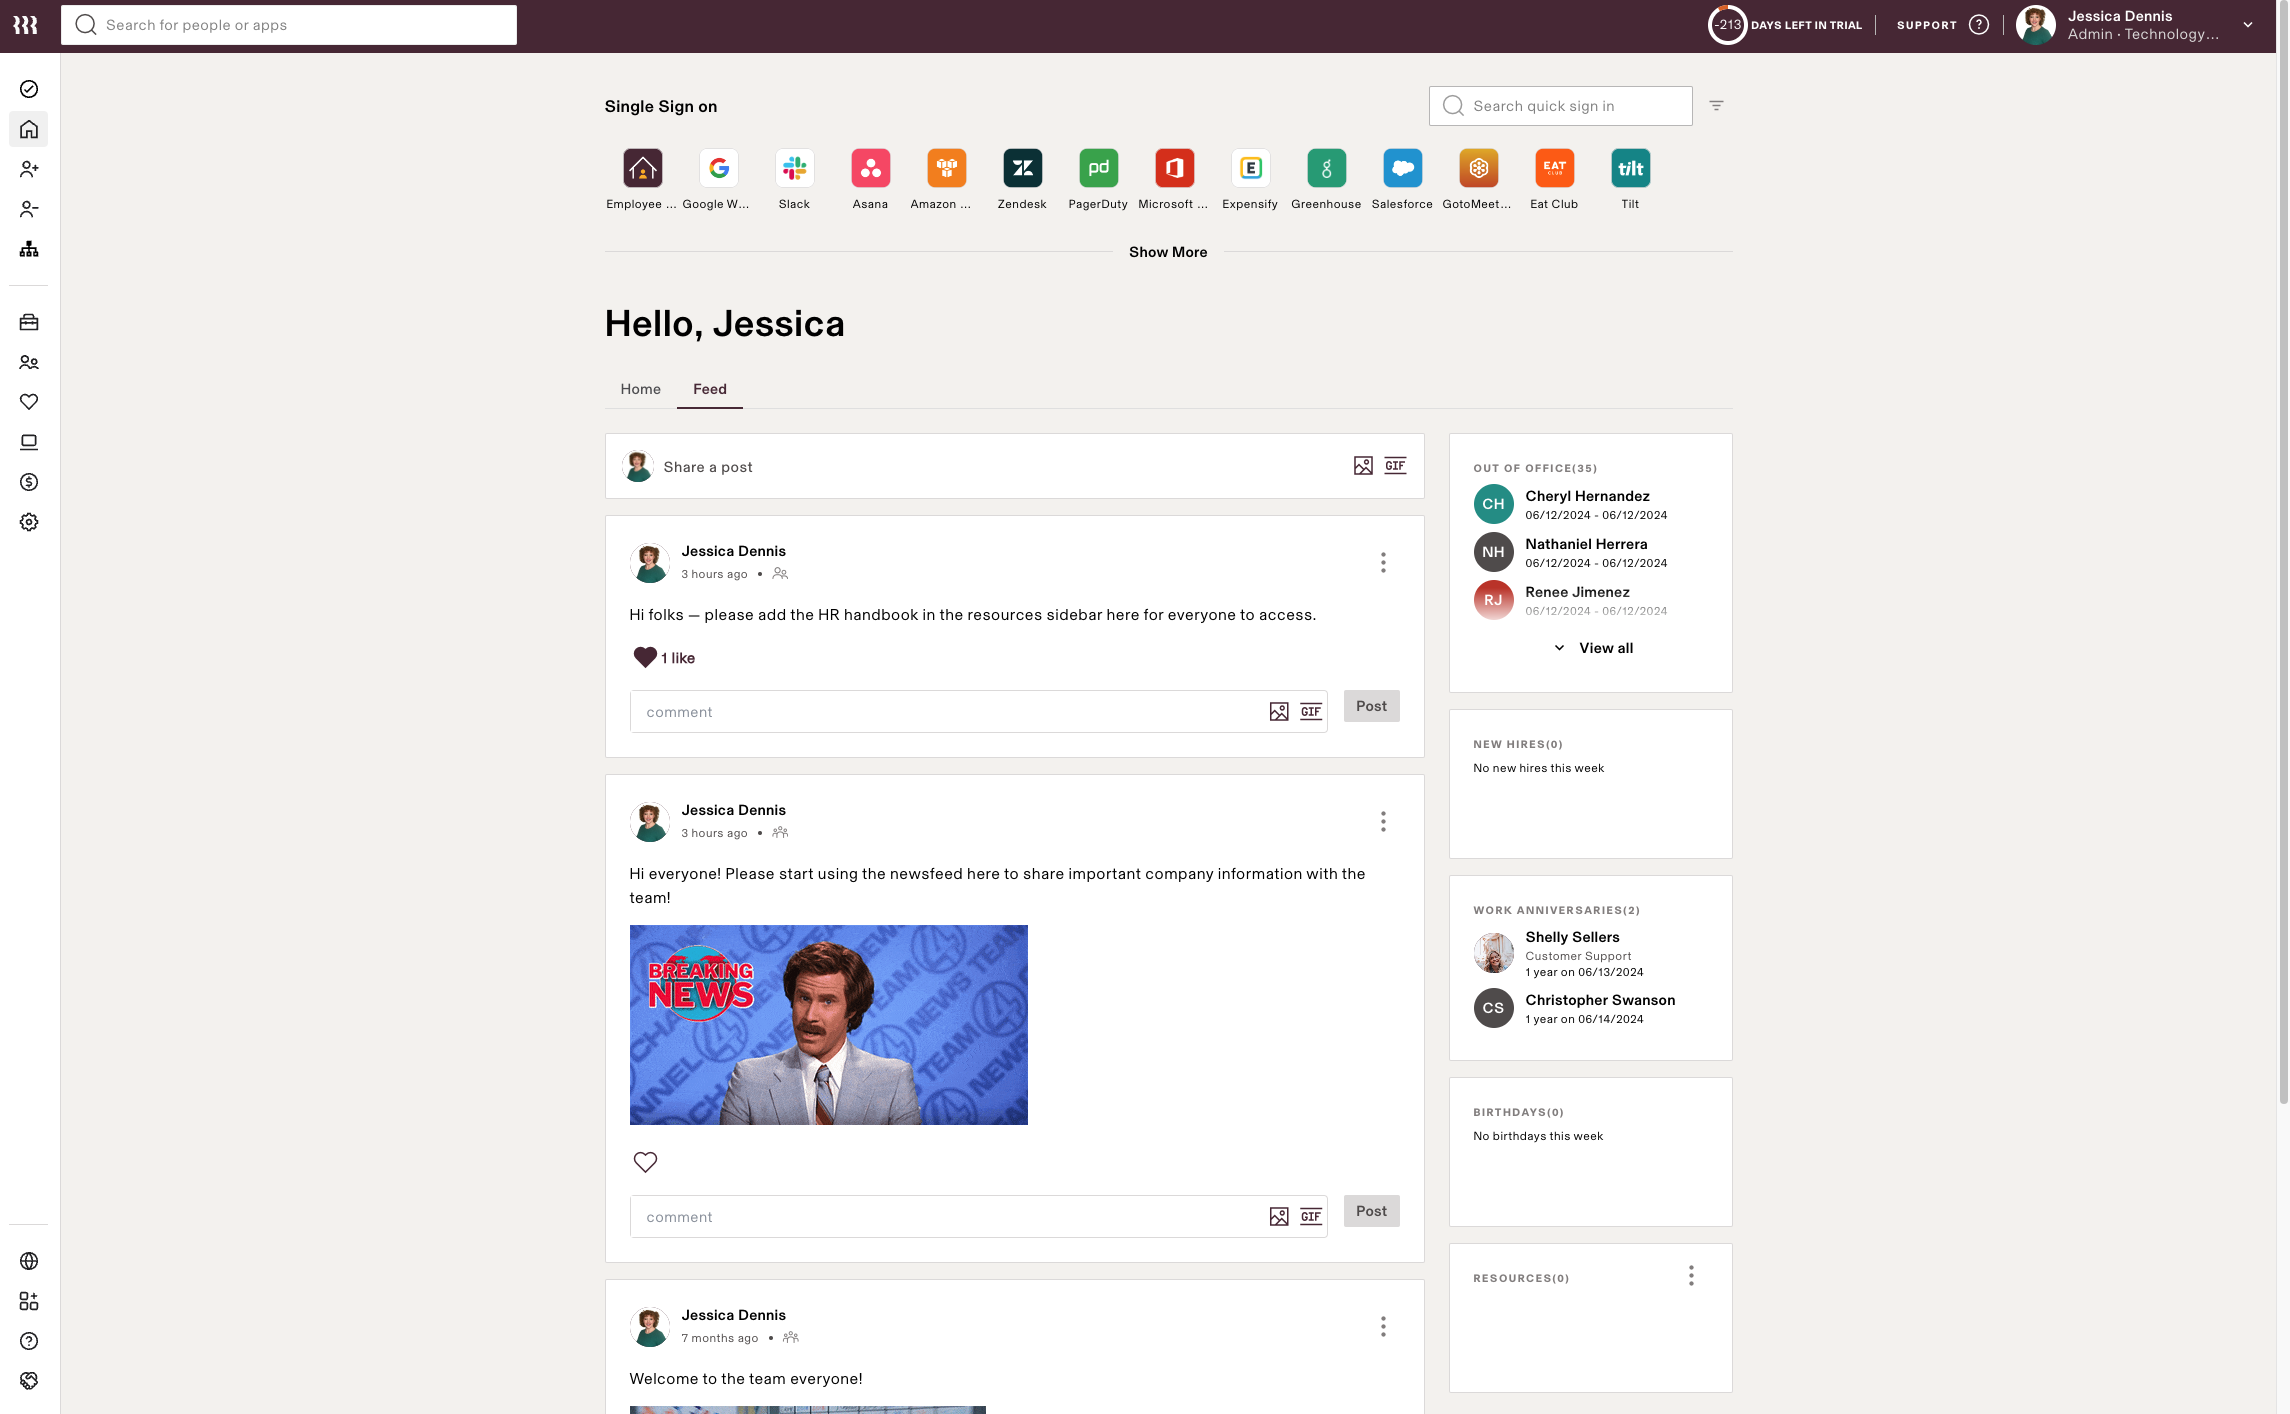The image size is (2290, 1414).
Task: Open the add apps grid sidebar icon
Action: coord(29,1301)
